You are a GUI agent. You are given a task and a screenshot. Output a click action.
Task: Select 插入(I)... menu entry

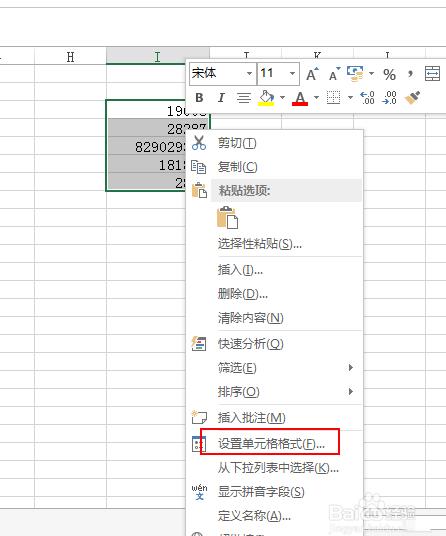coord(275,270)
